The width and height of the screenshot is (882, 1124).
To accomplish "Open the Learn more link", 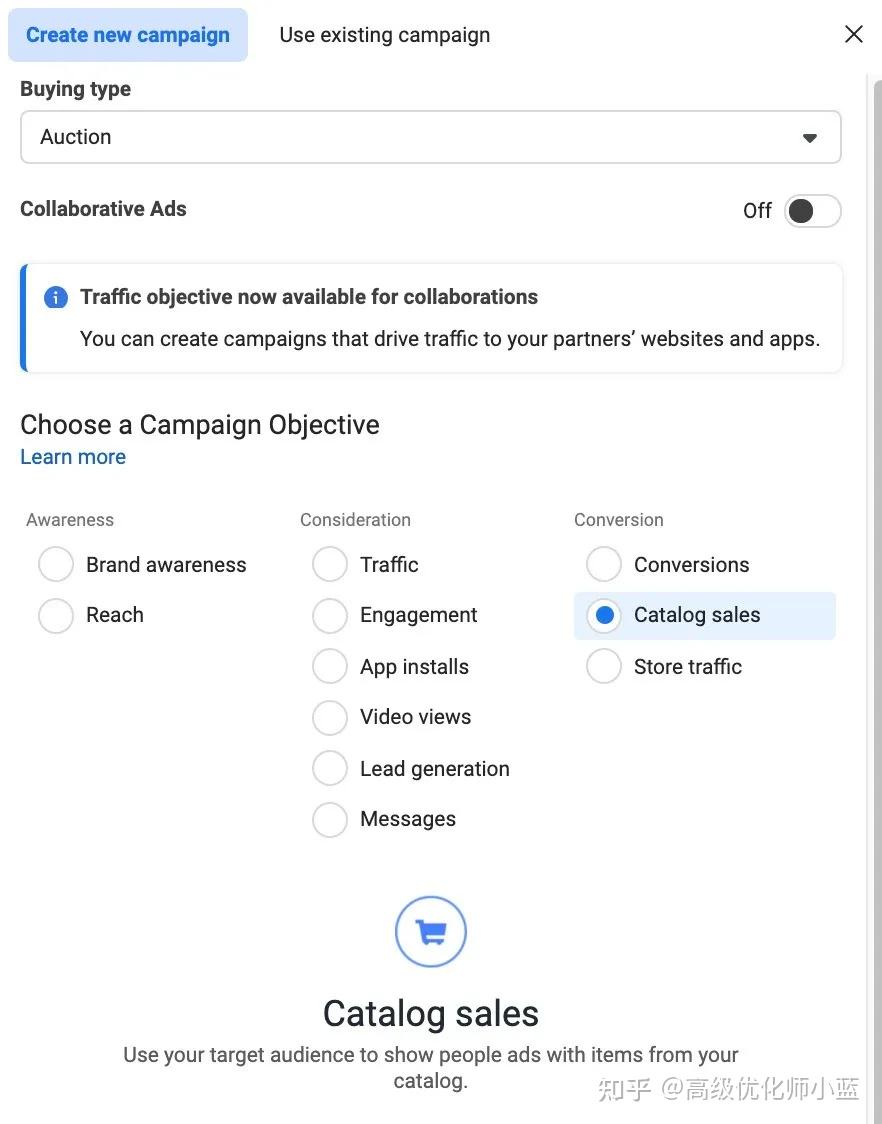I will click(73, 457).
